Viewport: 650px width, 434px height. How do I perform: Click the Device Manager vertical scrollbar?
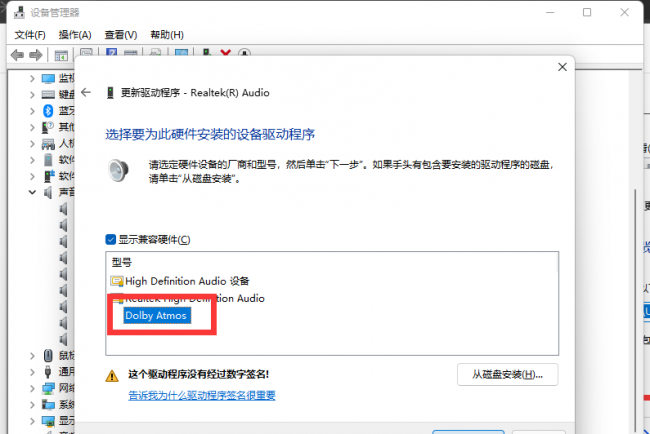point(635,311)
